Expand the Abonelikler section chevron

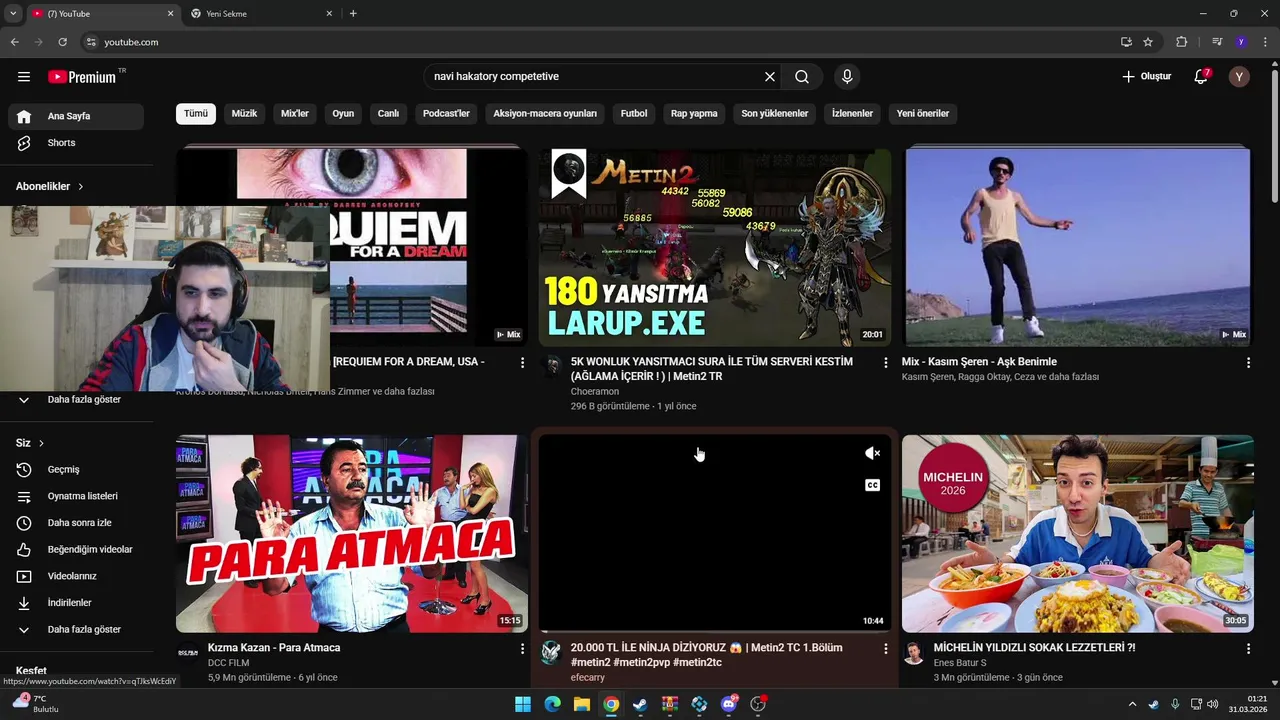coord(81,187)
